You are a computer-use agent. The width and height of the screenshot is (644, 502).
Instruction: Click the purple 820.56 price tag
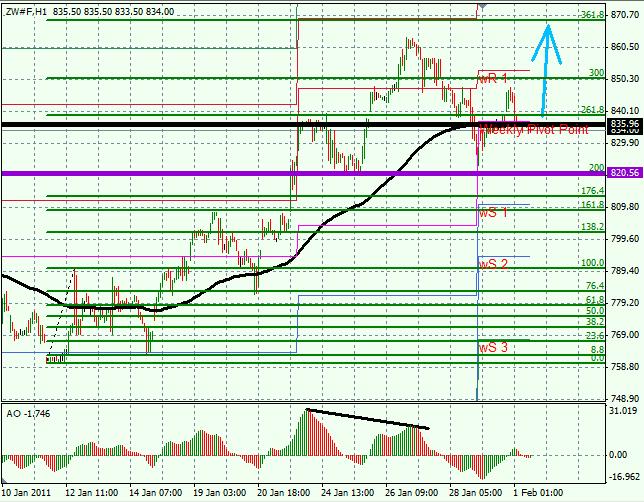(625, 173)
